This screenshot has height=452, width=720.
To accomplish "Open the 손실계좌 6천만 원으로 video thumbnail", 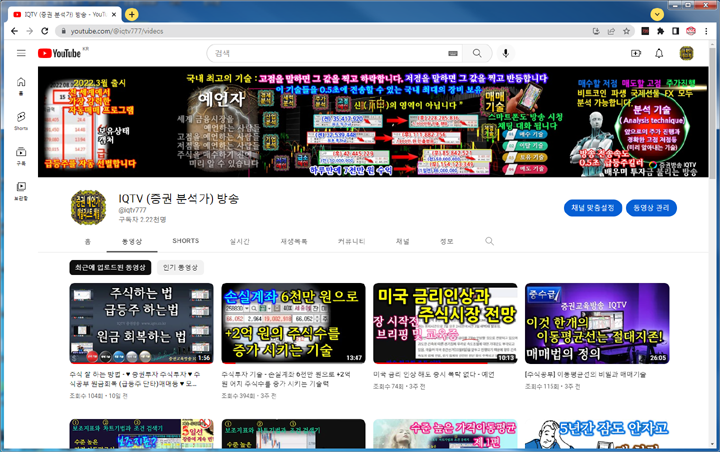I will 293,323.
